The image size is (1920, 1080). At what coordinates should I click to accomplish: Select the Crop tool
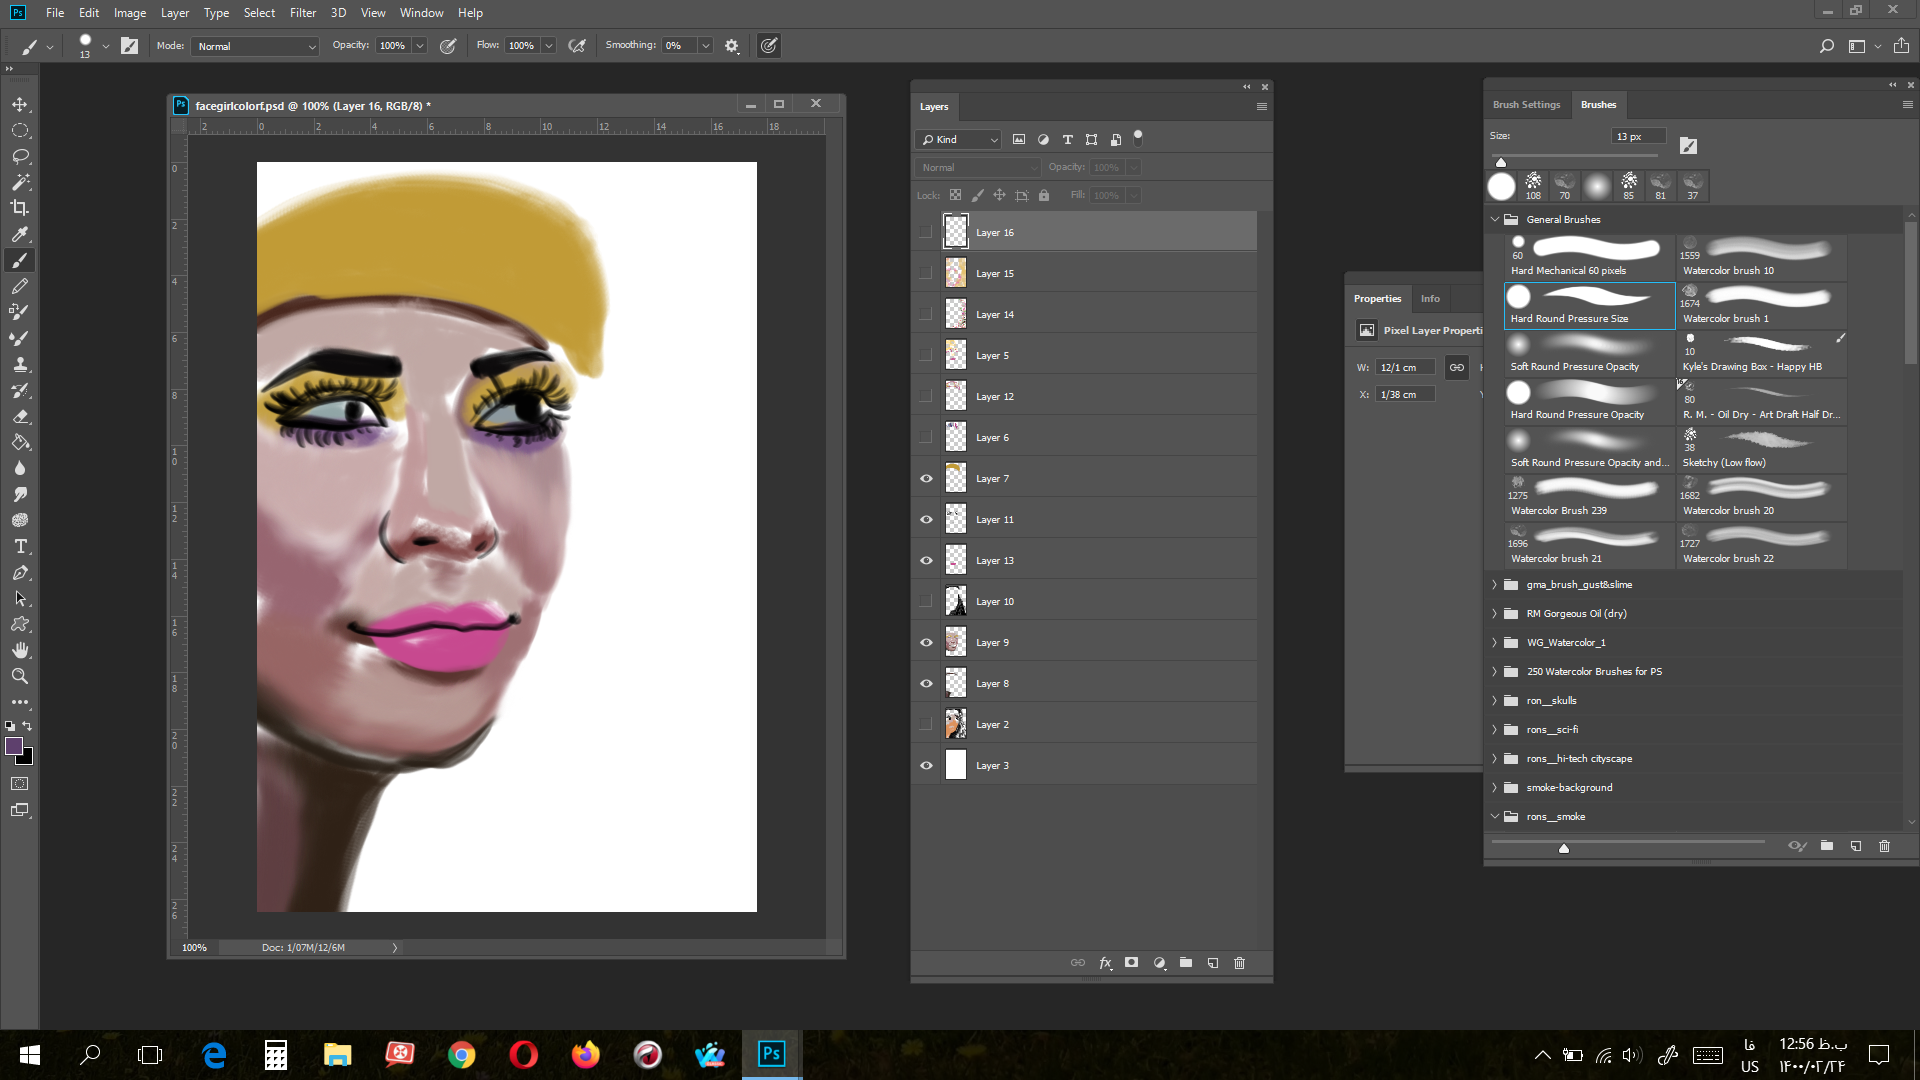click(20, 208)
